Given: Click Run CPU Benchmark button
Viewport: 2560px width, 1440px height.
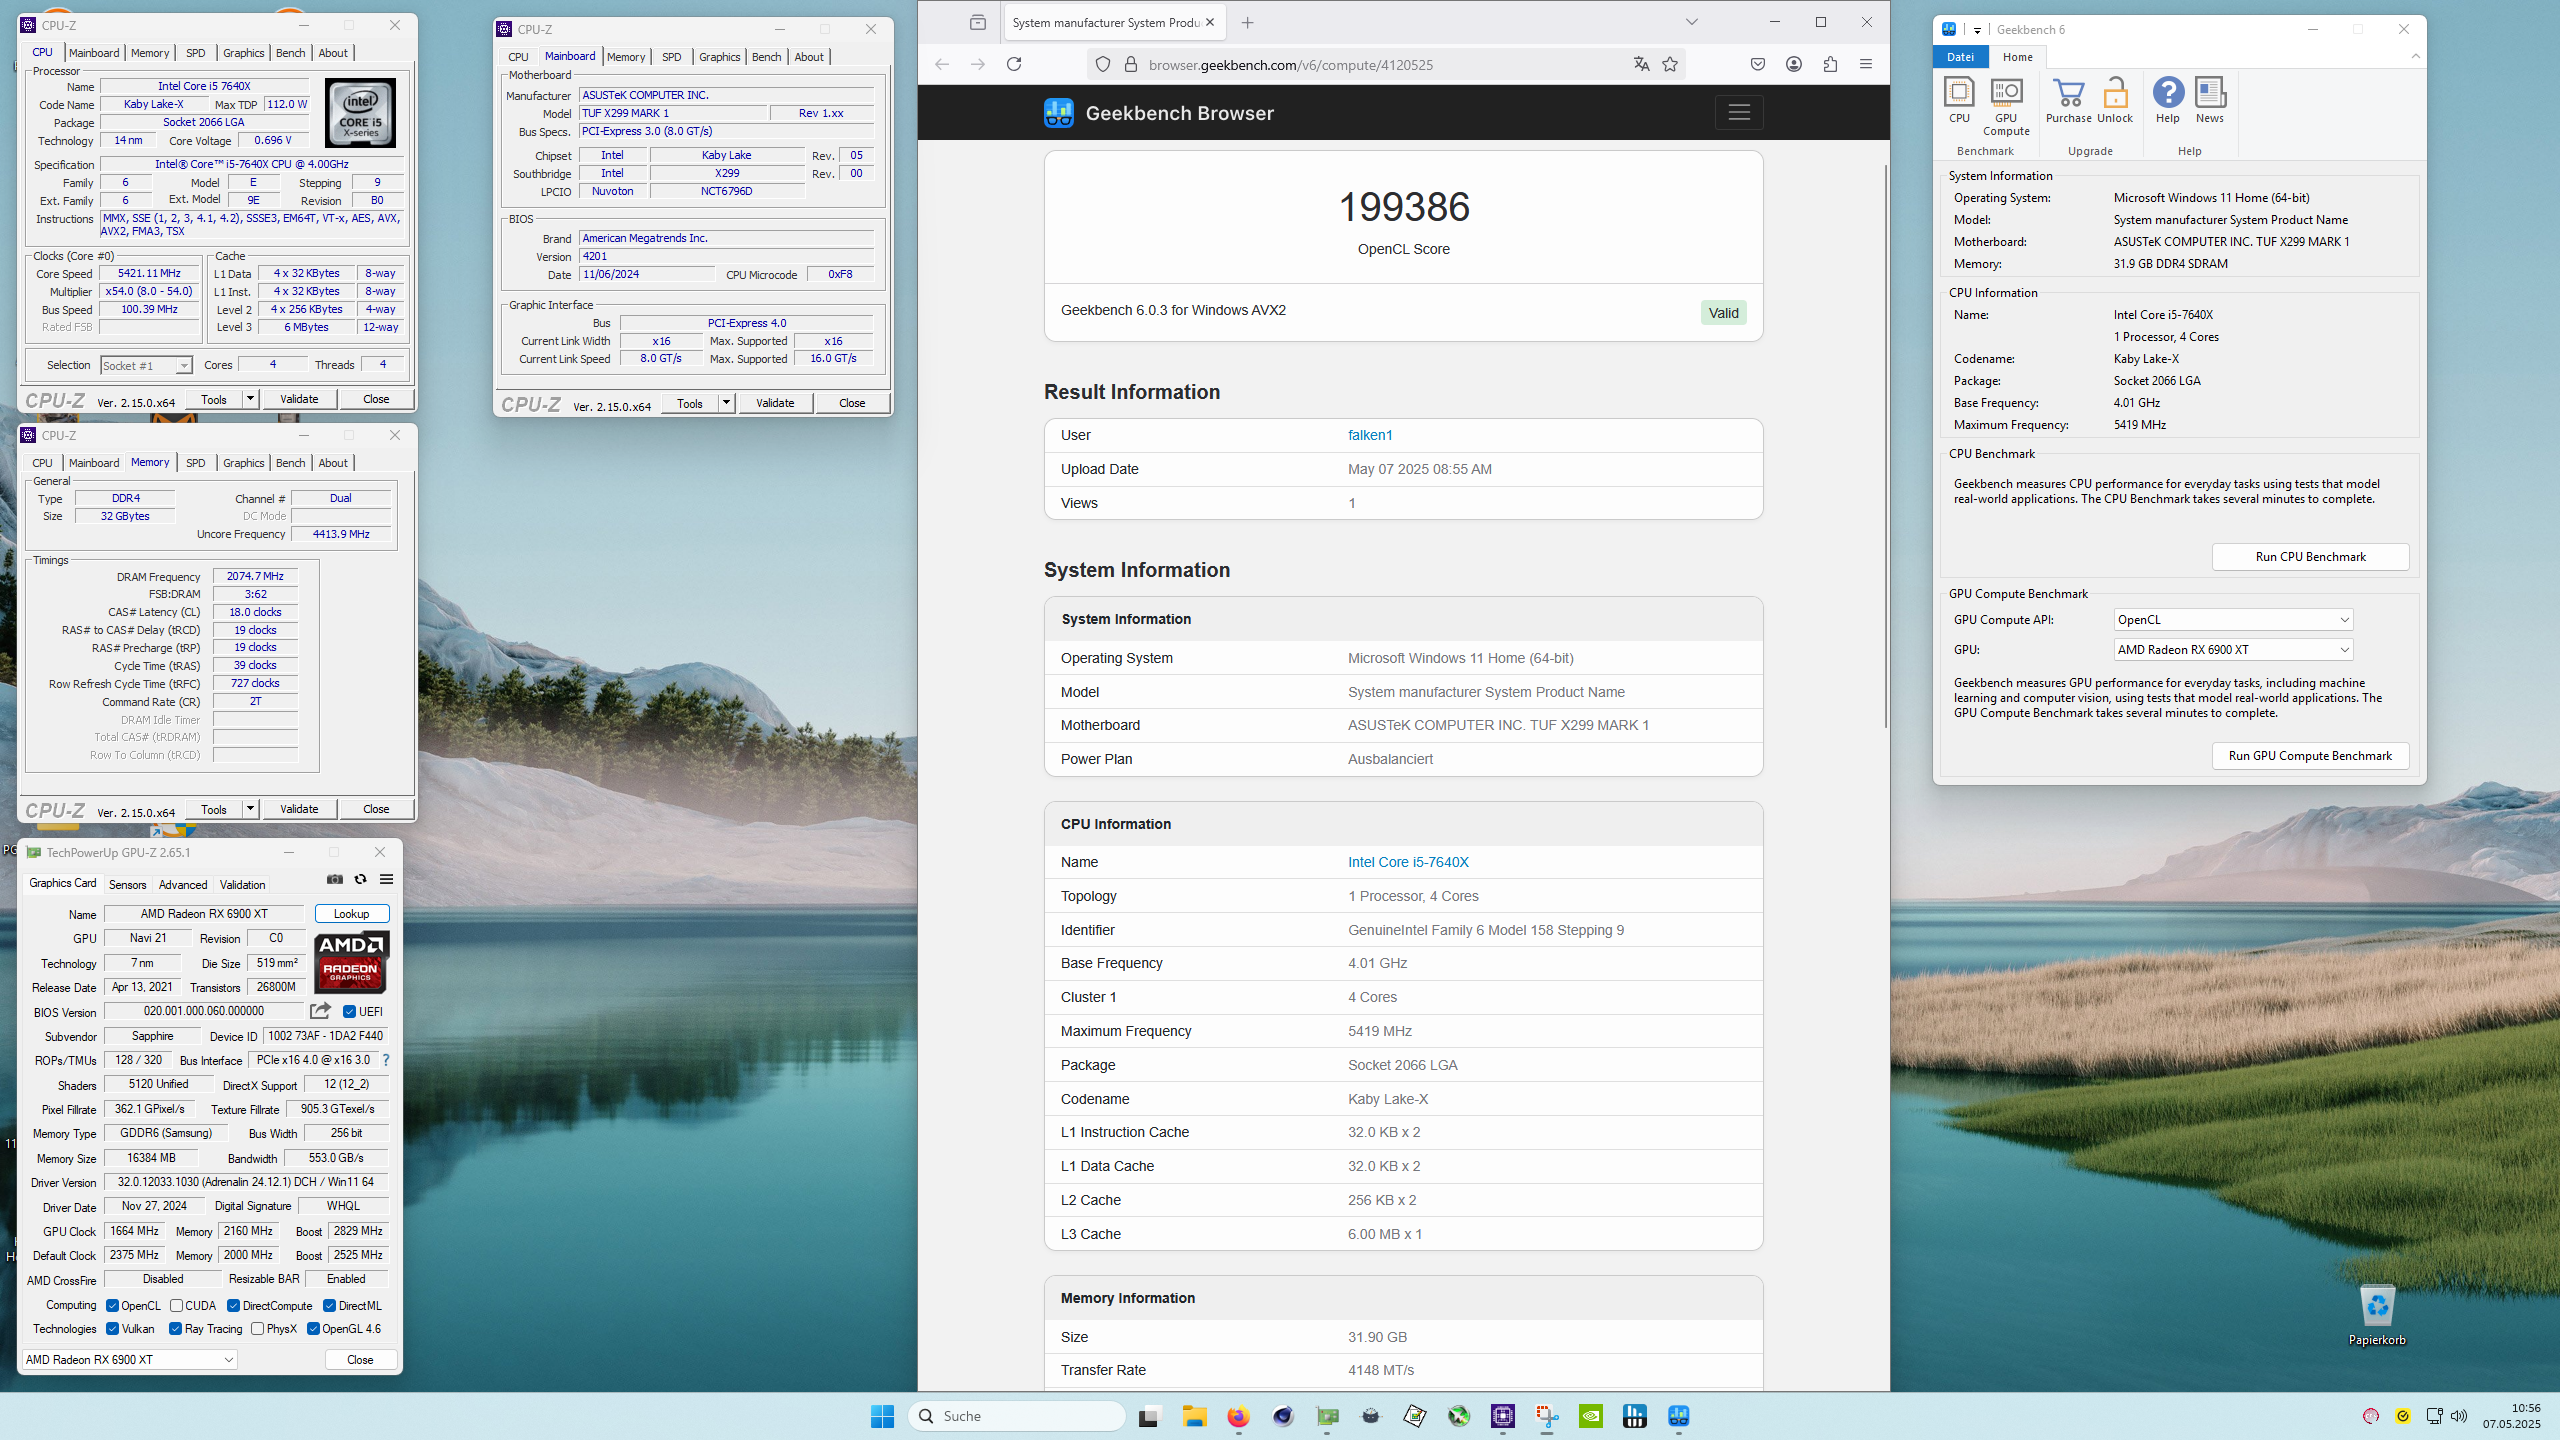Looking at the screenshot, I should (2310, 557).
